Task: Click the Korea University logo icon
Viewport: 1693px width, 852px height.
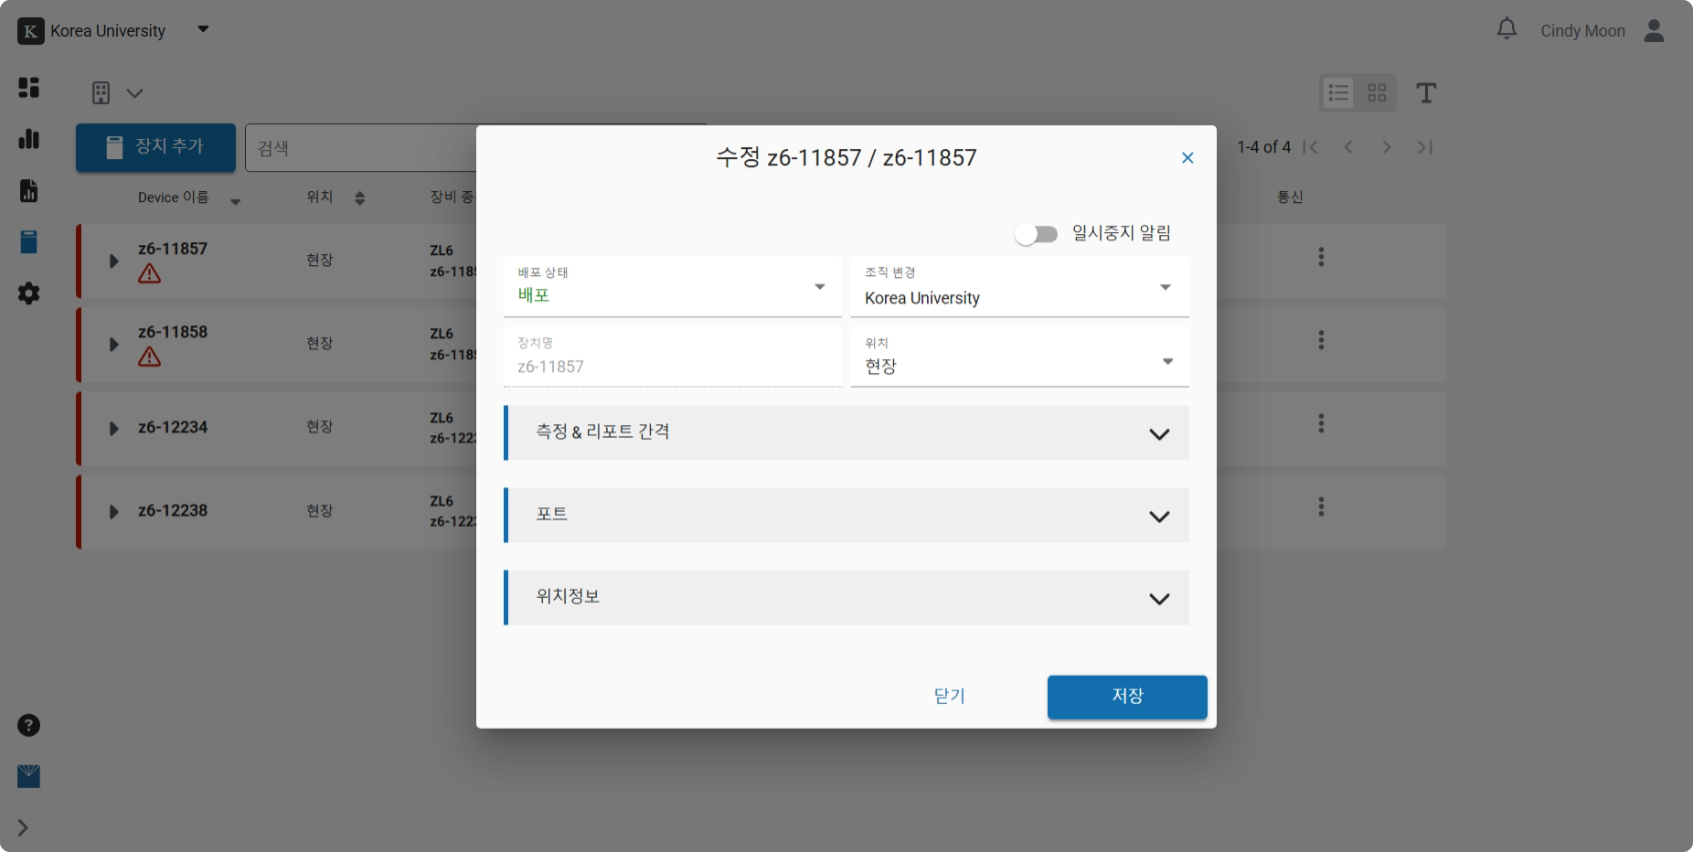Action: click(31, 31)
